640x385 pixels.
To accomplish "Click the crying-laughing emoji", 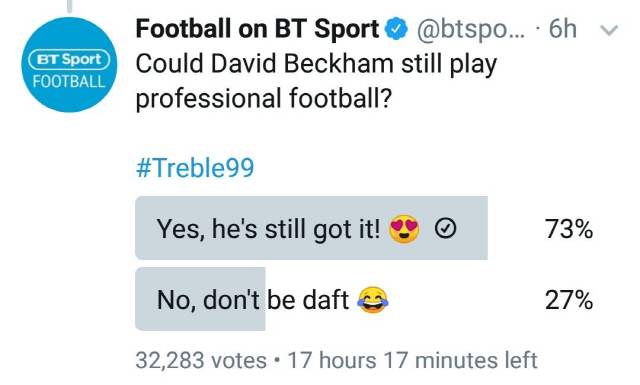I will click(x=373, y=300).
